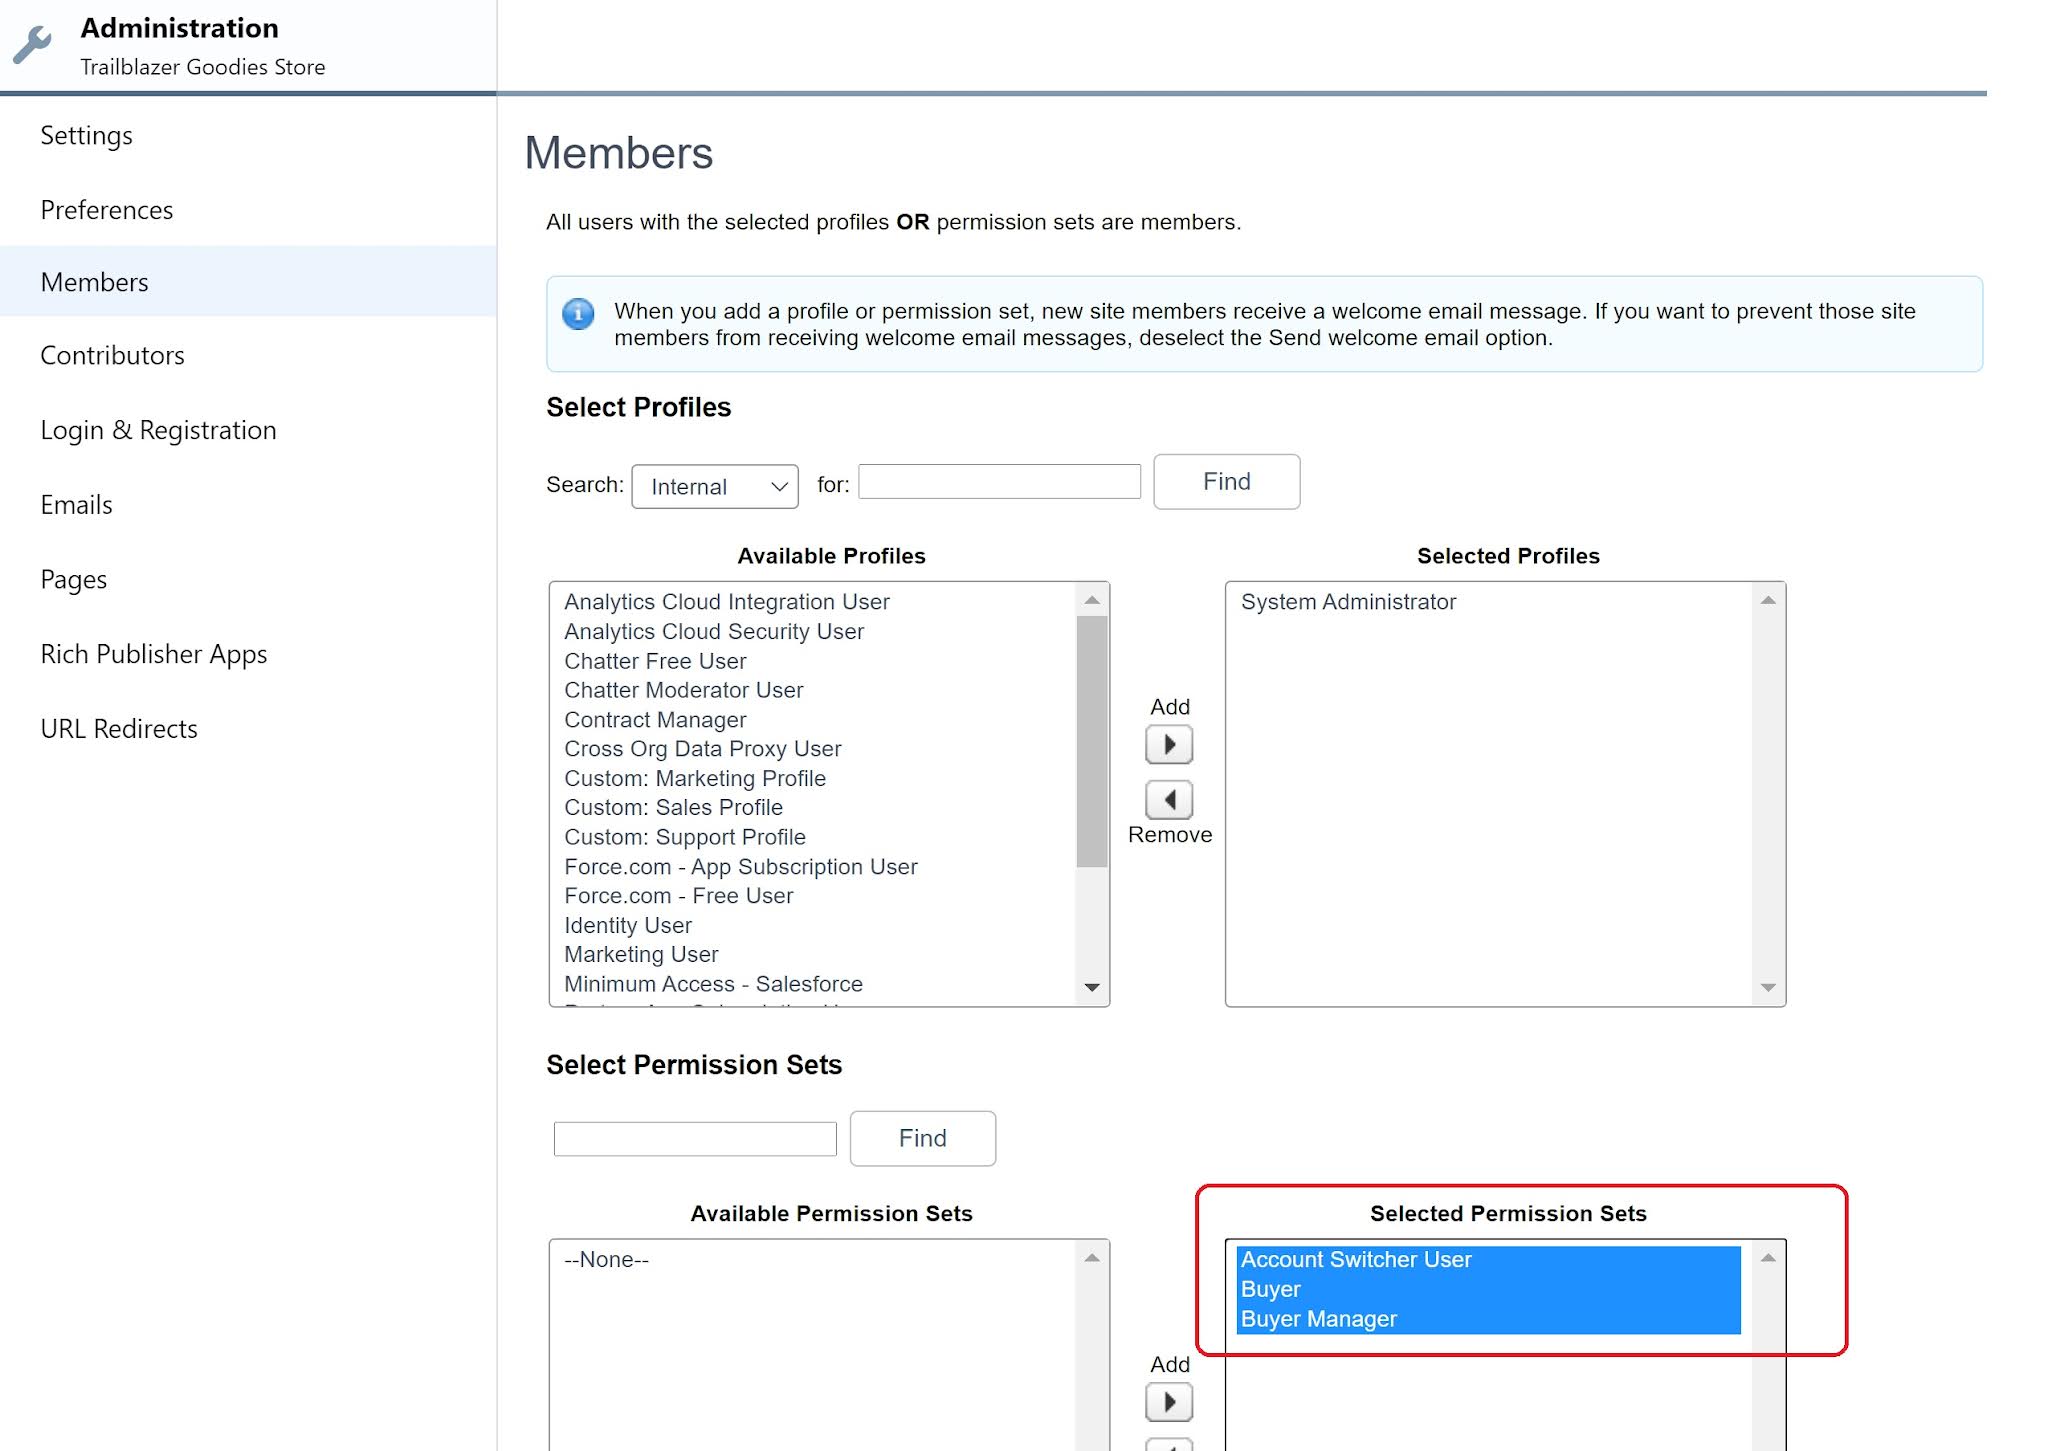Click the Add arrow button for profiles
This screenshot has width=2048, height=1451.
(1169, 745)
